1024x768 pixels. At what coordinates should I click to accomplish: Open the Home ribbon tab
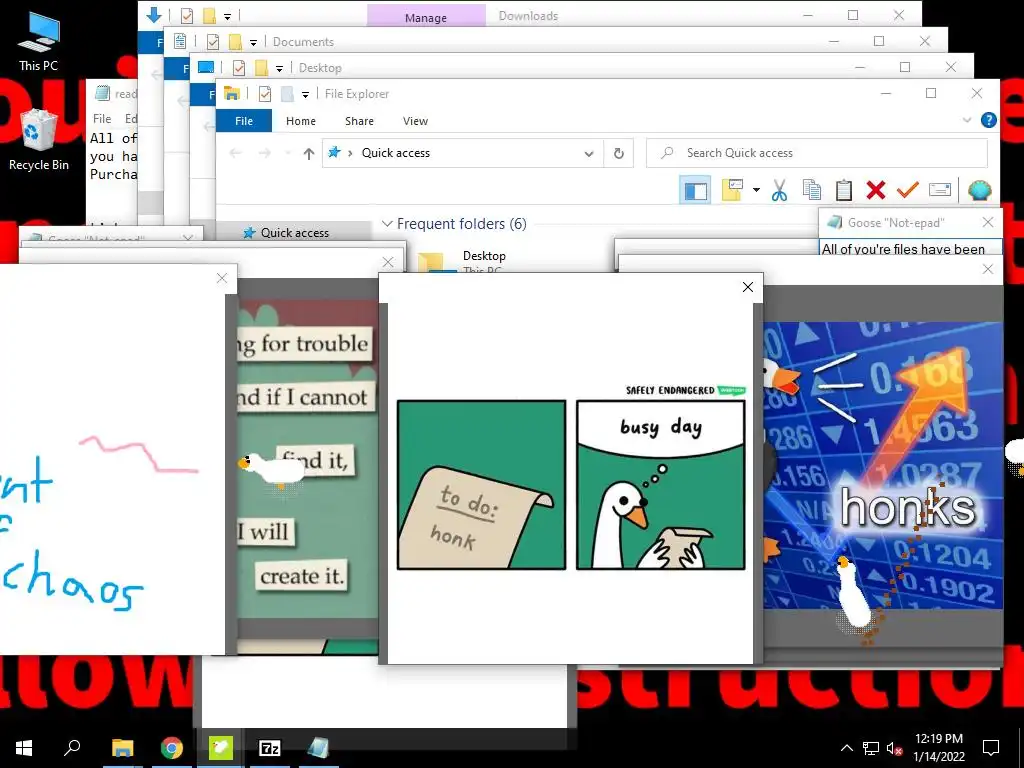(x=300, y=121)
